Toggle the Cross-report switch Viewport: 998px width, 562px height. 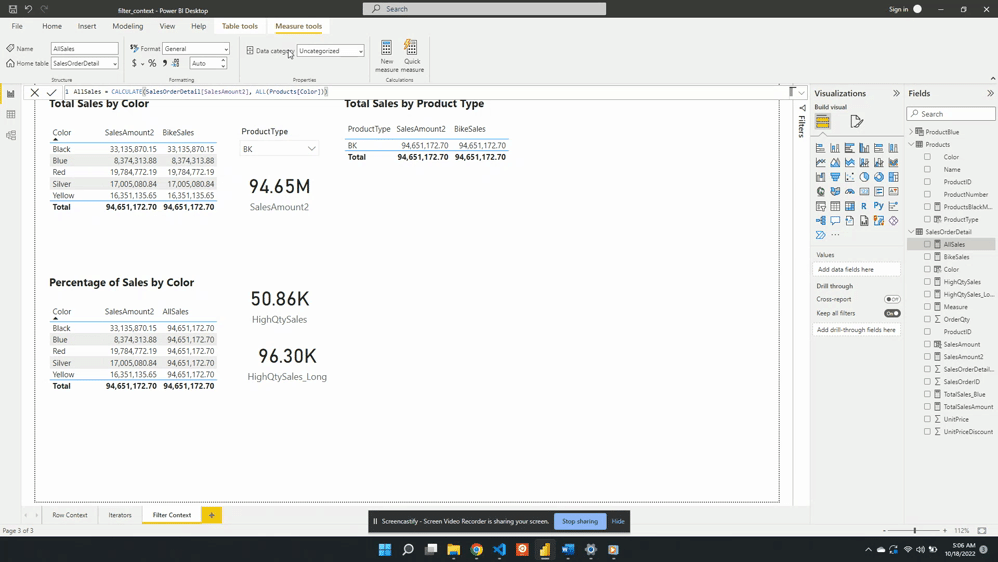[x=892, y=299]
